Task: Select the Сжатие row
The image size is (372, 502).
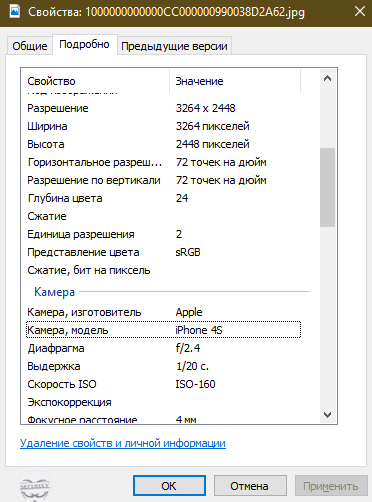Action: pos(163,216)
